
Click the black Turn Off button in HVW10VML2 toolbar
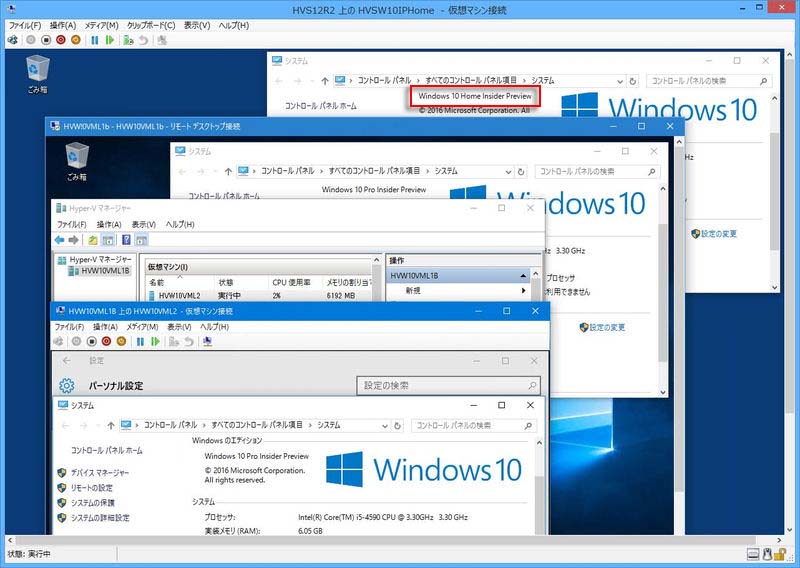[91, 341]
